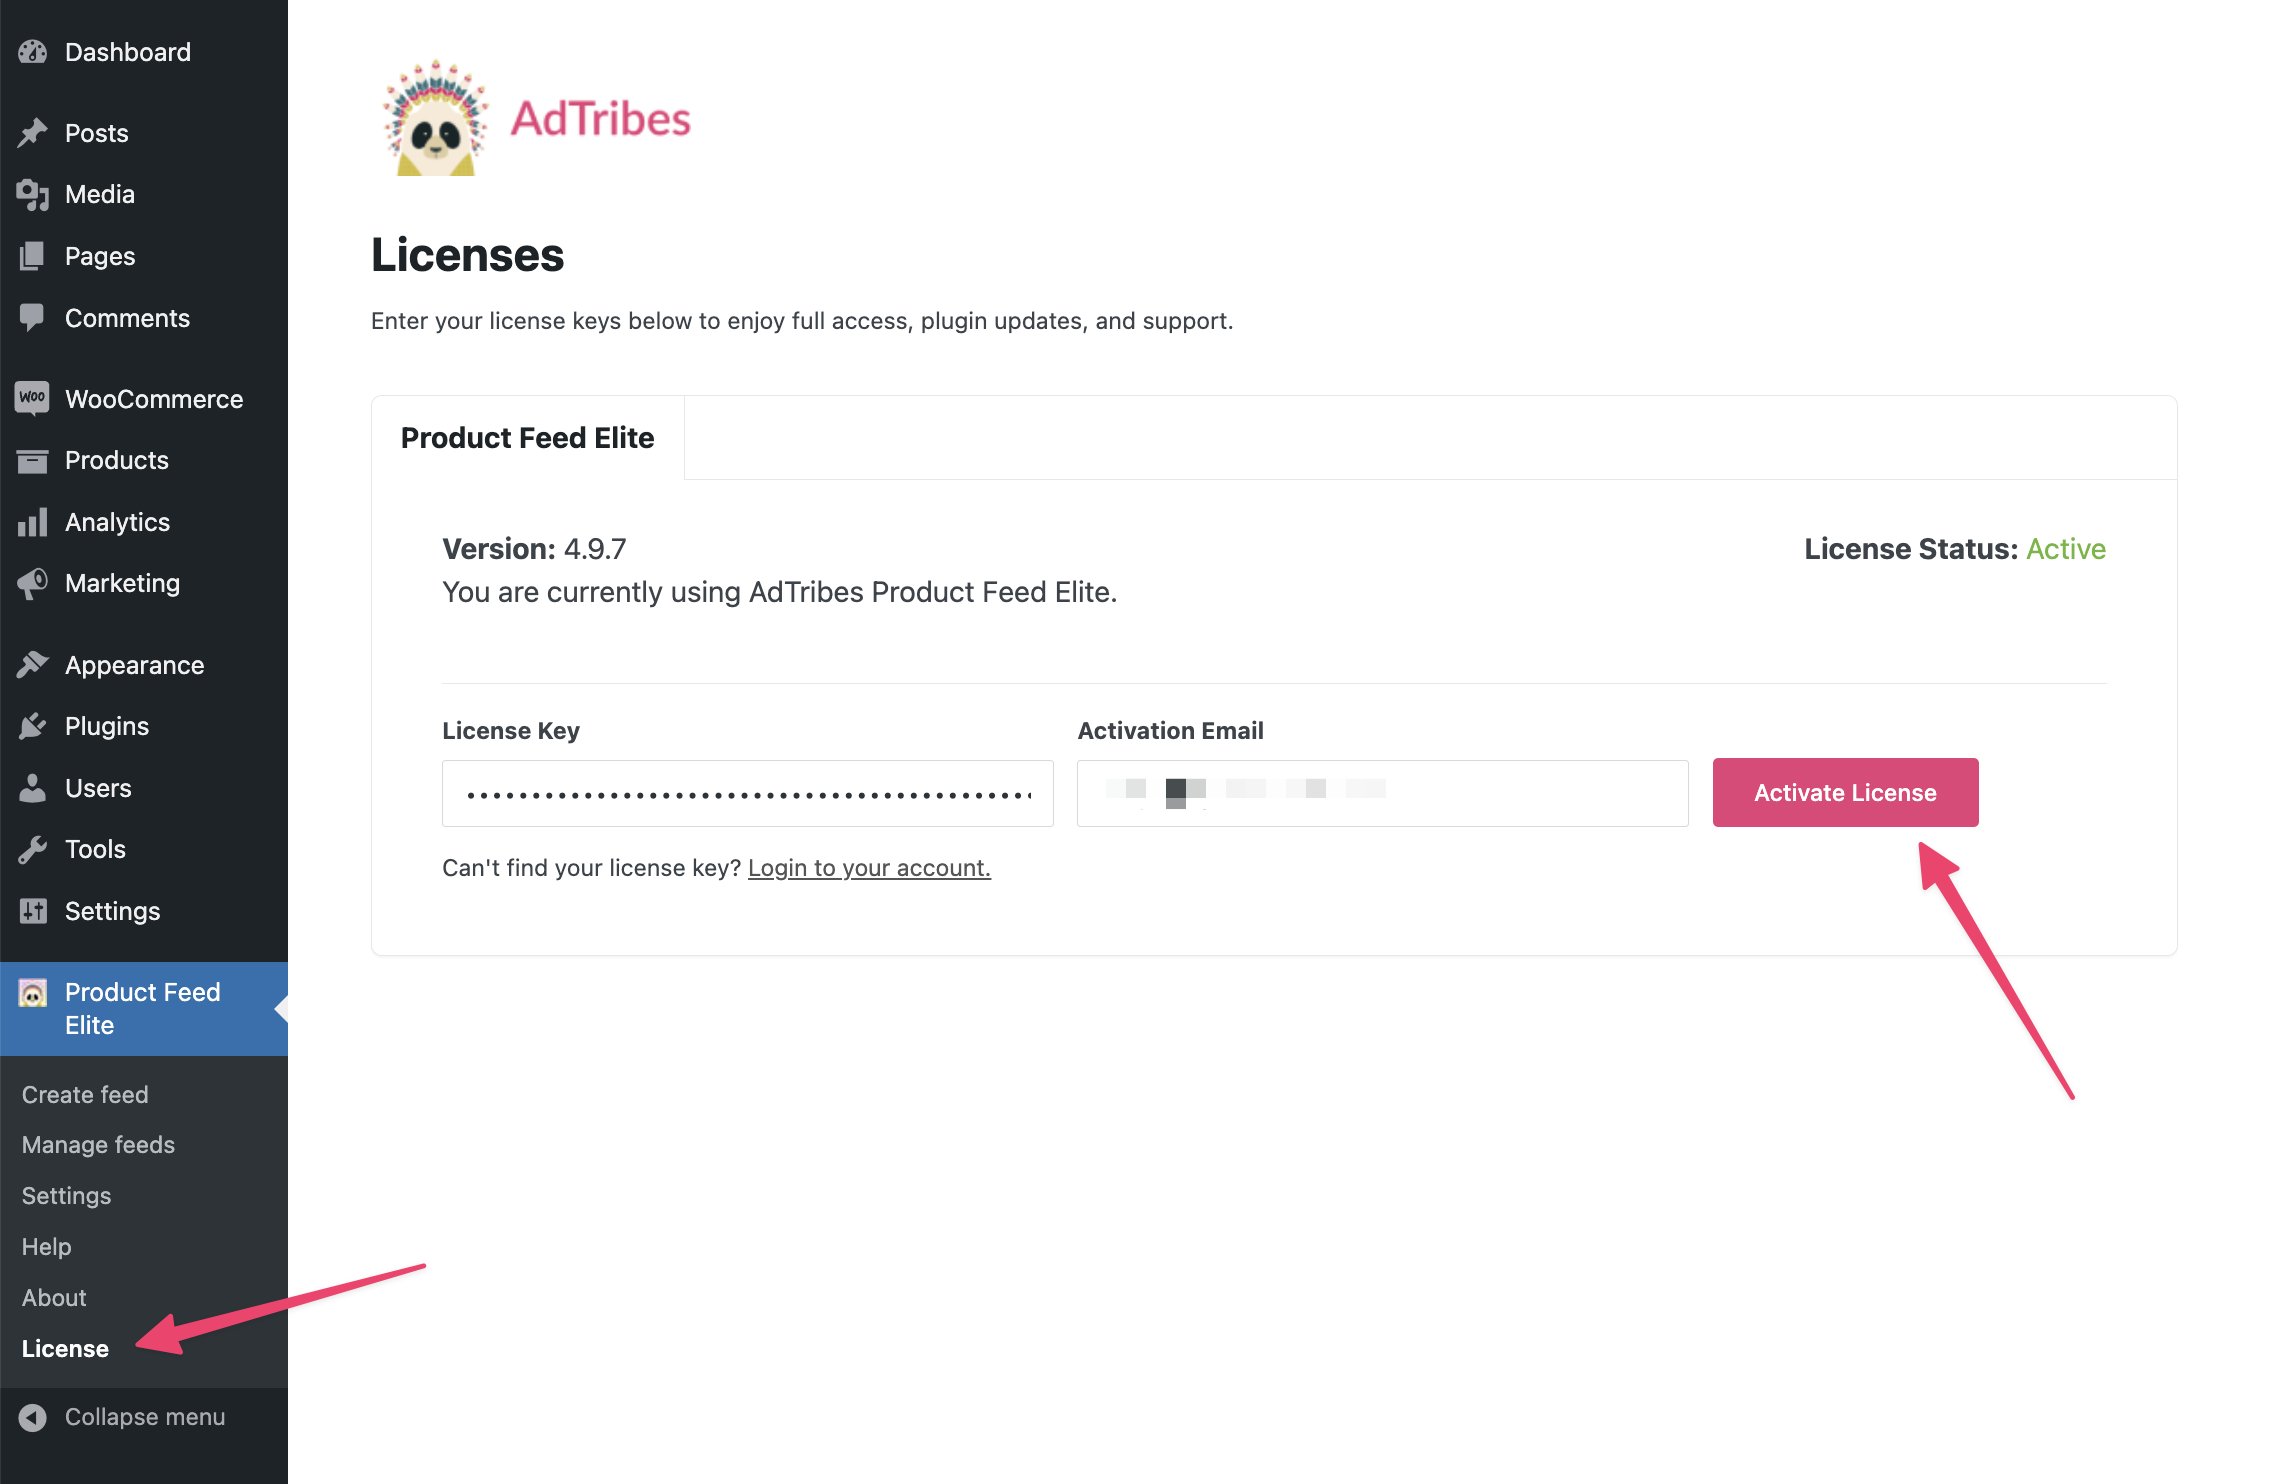Follow the Login to your account link
This screenshot has height=1484, width=2284.
tap(869, 868)
